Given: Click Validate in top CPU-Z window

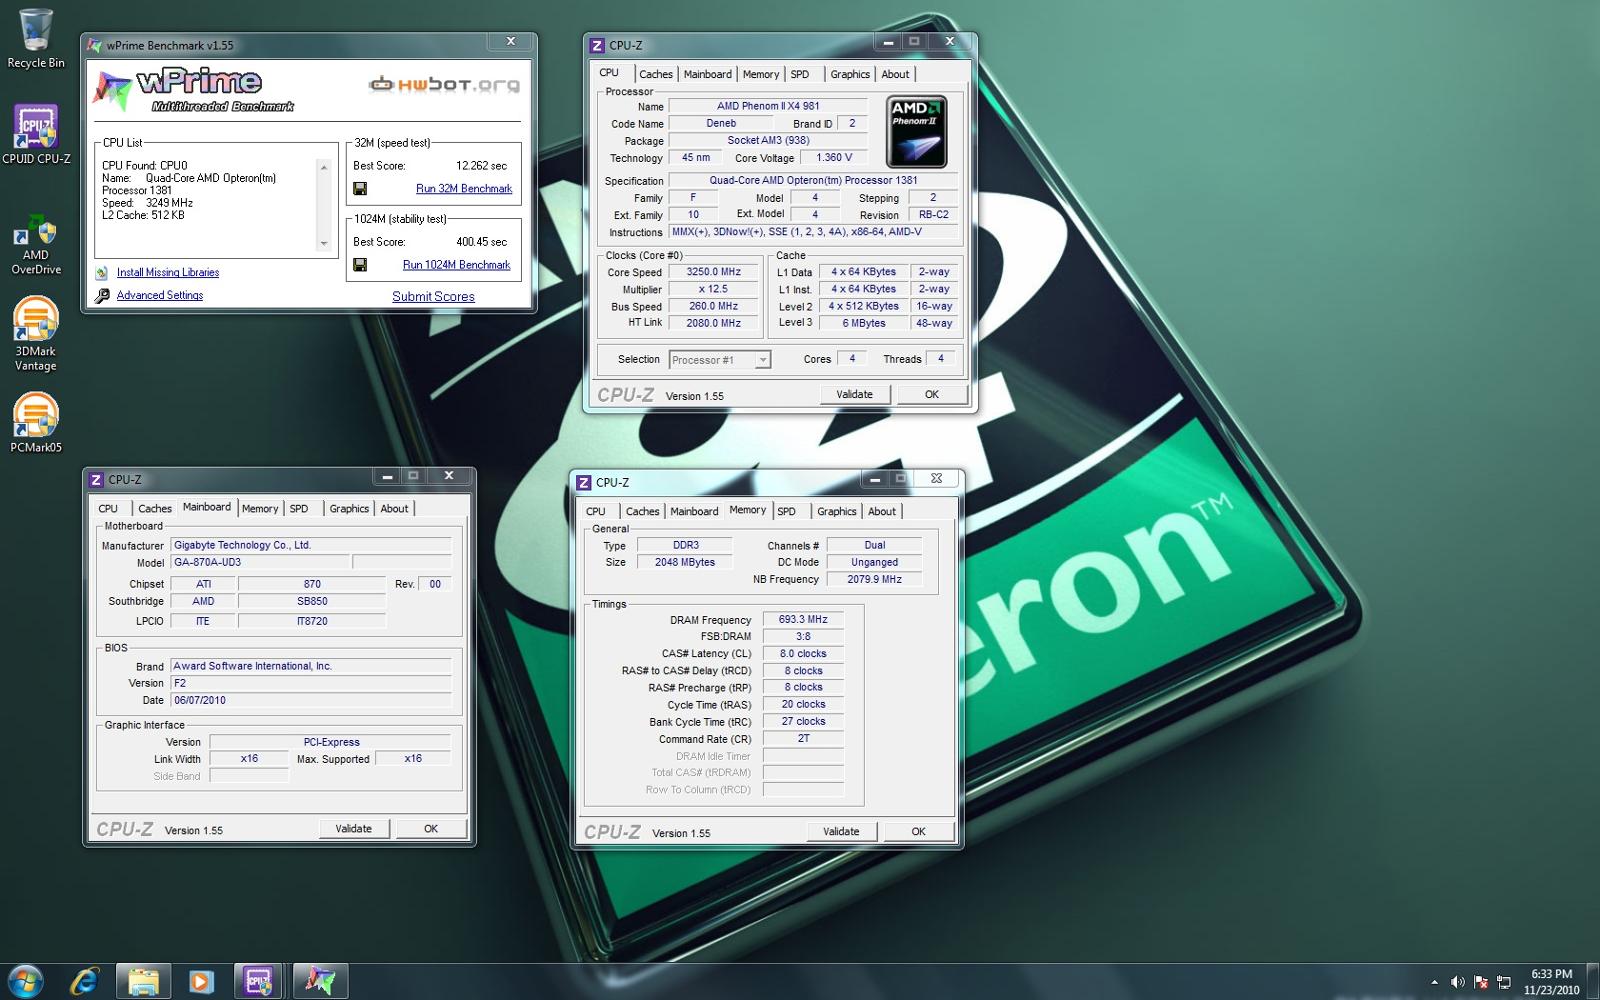Looking at the screenshot, I should [x=854, y=394].
